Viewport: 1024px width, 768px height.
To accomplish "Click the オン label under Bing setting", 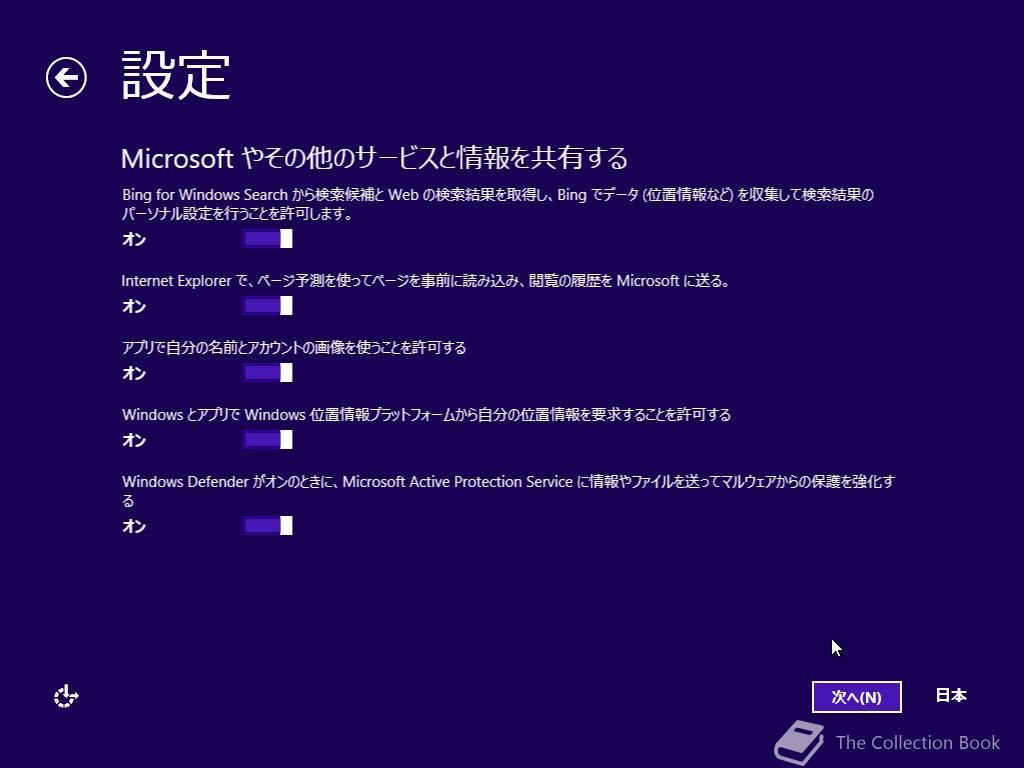I will pyautogui.click(x=134, y=240).
